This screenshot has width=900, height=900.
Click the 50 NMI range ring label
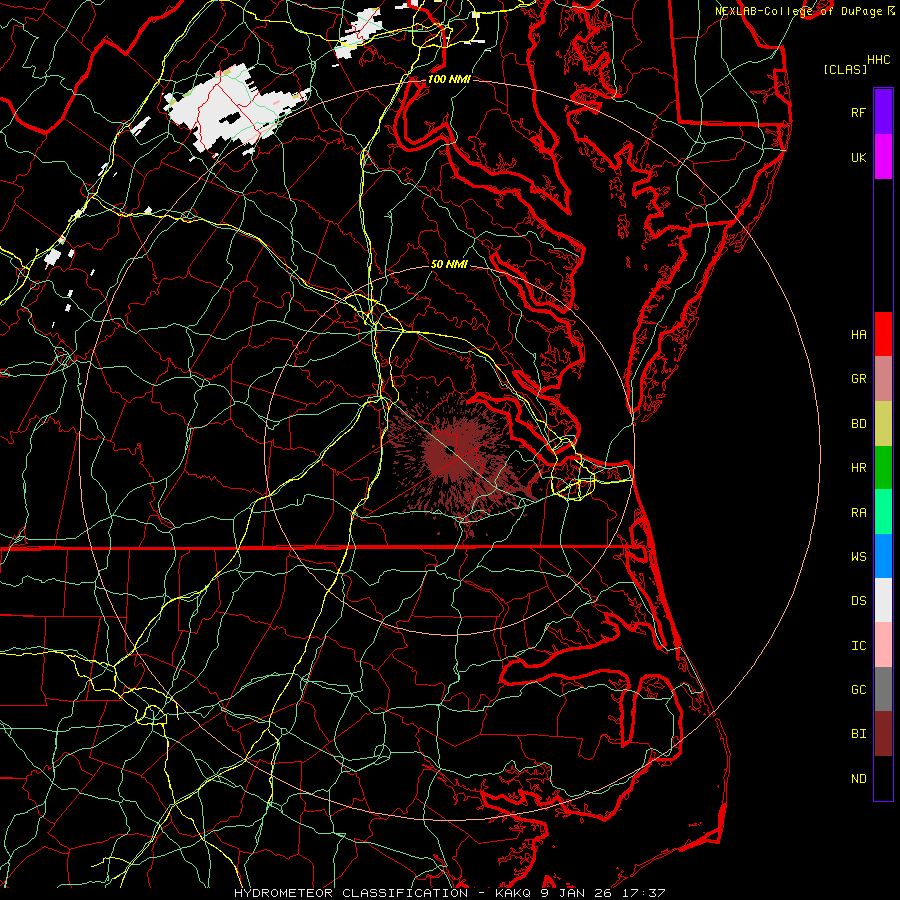(x=449, y=264)
